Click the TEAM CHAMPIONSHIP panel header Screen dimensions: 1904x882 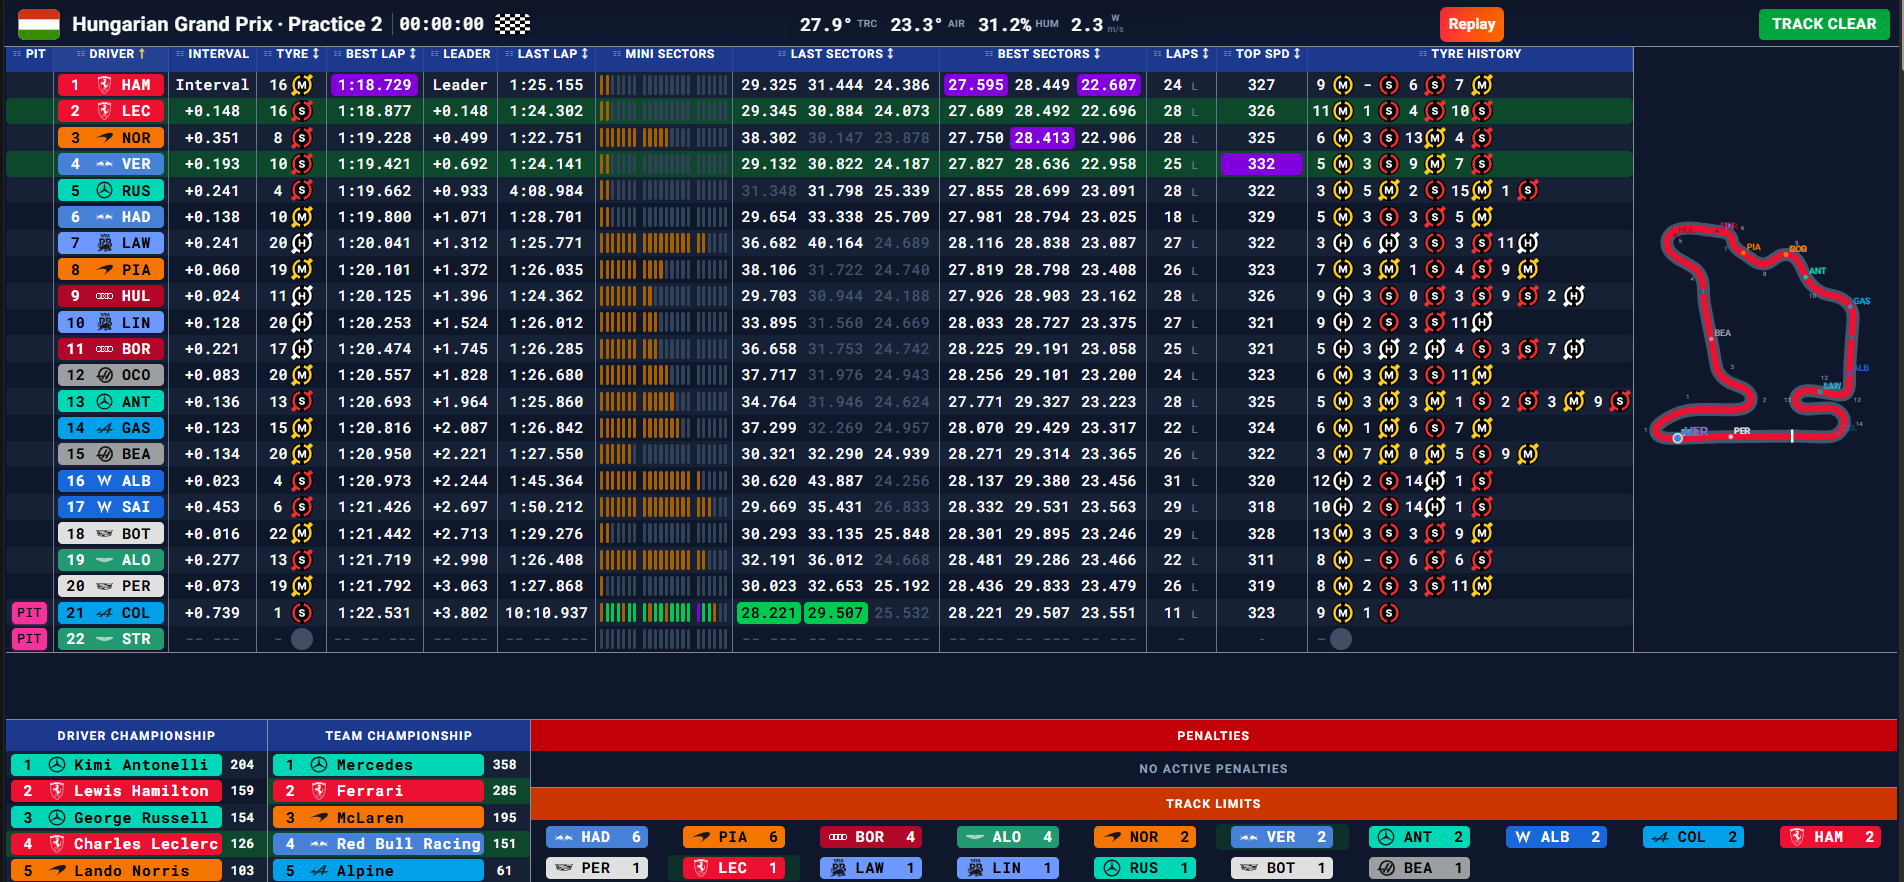[398, 735]
